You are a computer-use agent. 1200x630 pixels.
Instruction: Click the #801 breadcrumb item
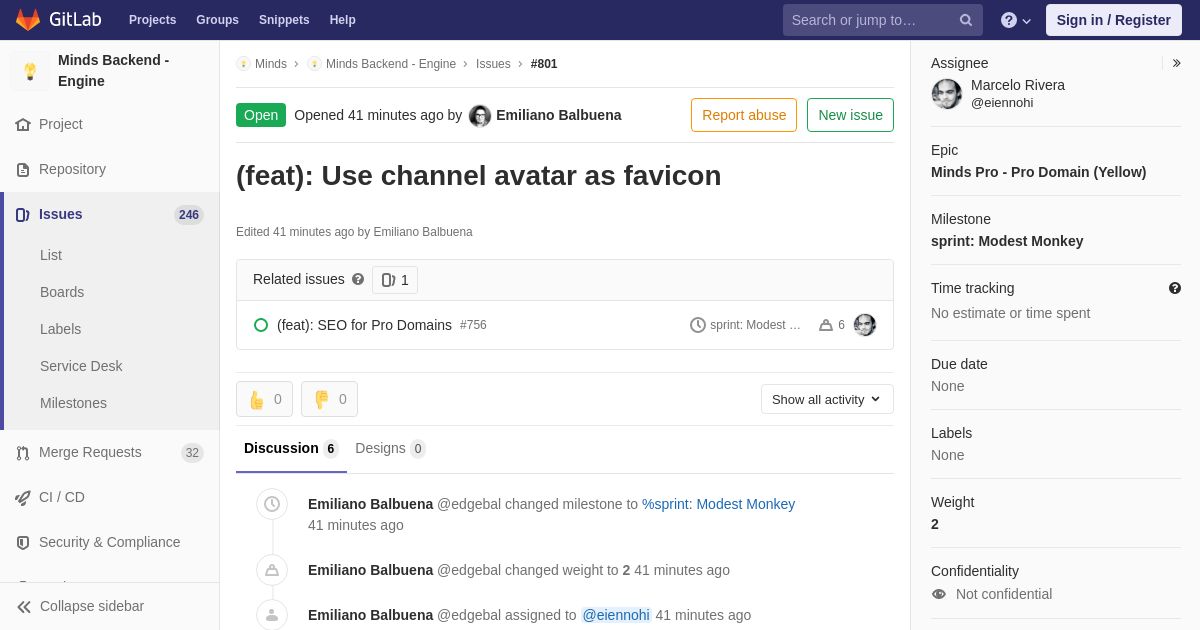(x=544, y=64)
